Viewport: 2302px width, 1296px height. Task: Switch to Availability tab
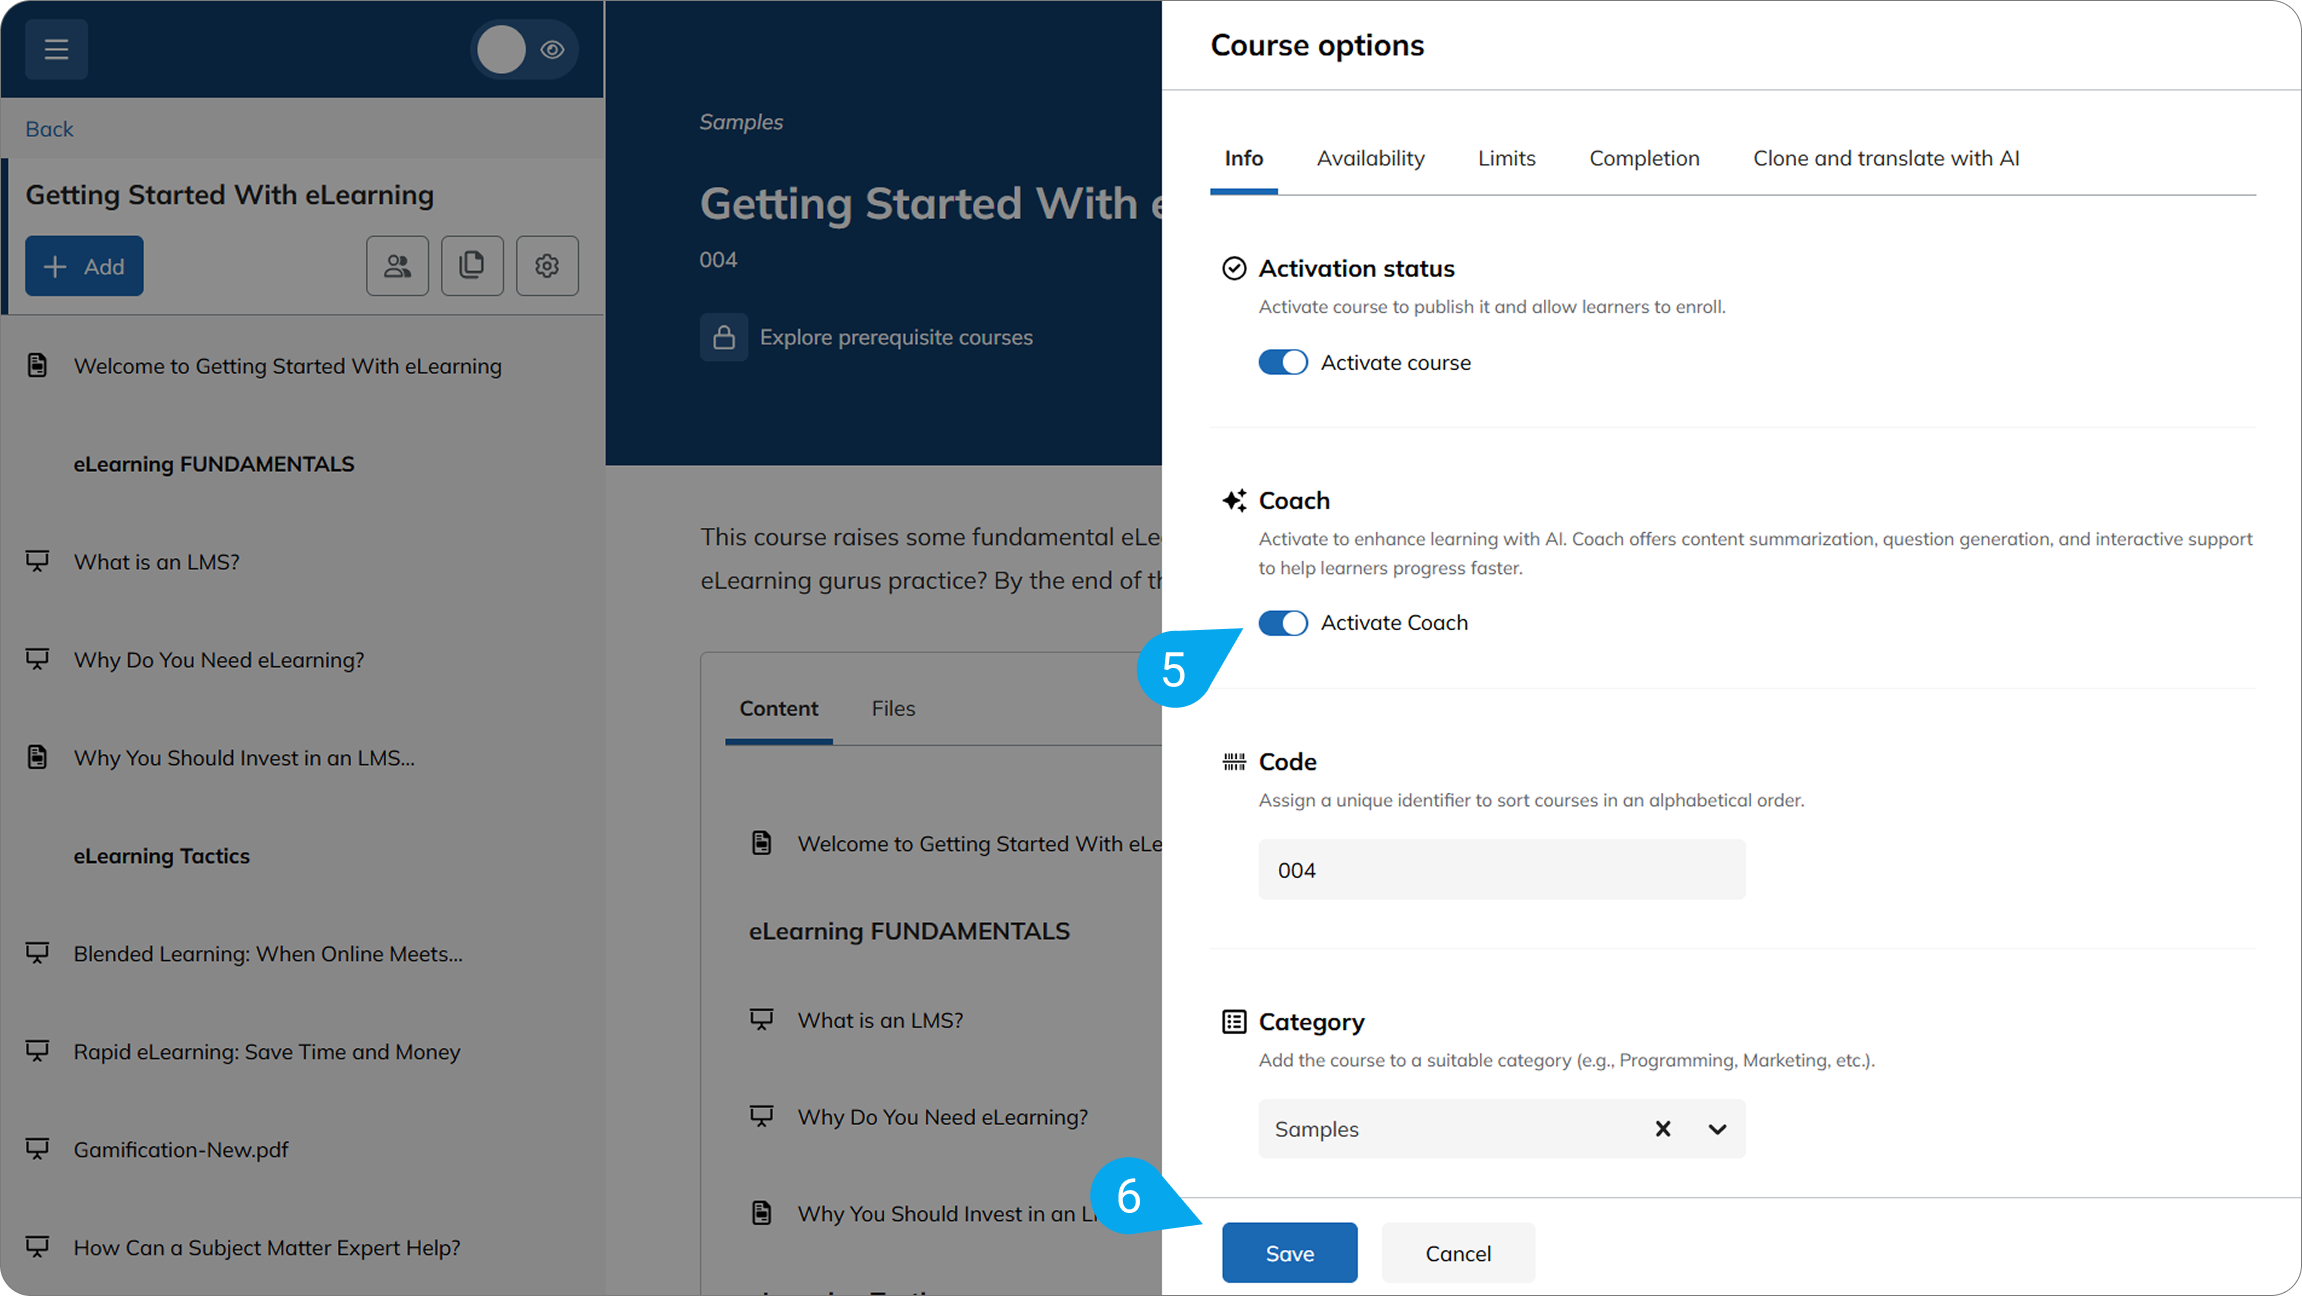pos(1371,158)
